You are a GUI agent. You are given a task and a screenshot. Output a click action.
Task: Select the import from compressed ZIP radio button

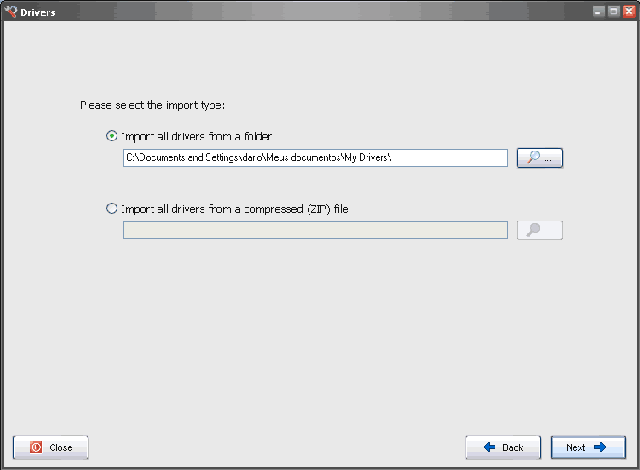click(x=111, y=208)
